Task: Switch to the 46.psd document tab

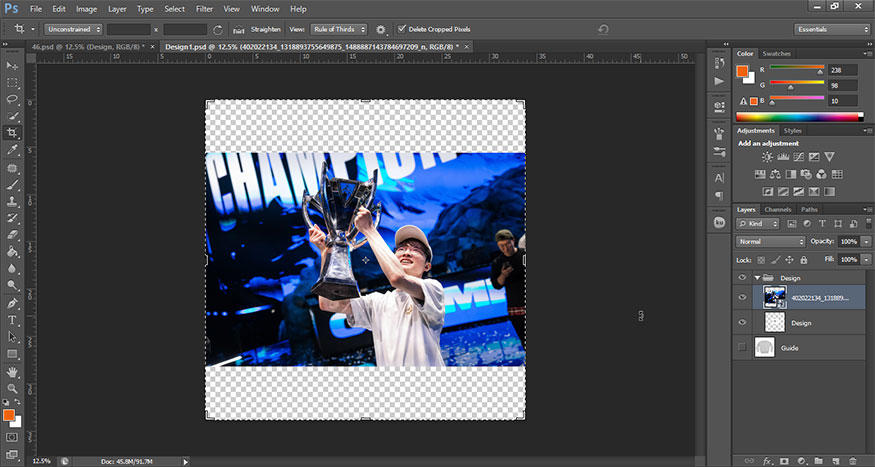Action: [88, 47]
